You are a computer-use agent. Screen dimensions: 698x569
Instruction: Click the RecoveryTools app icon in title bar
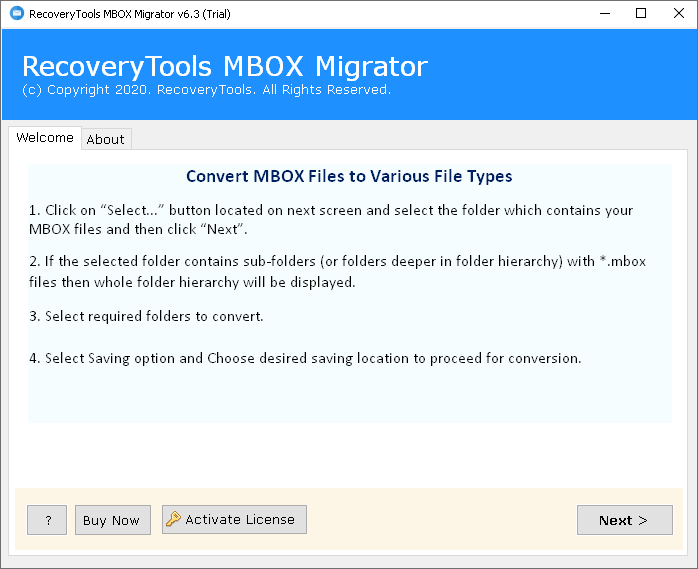coord(17,13)
